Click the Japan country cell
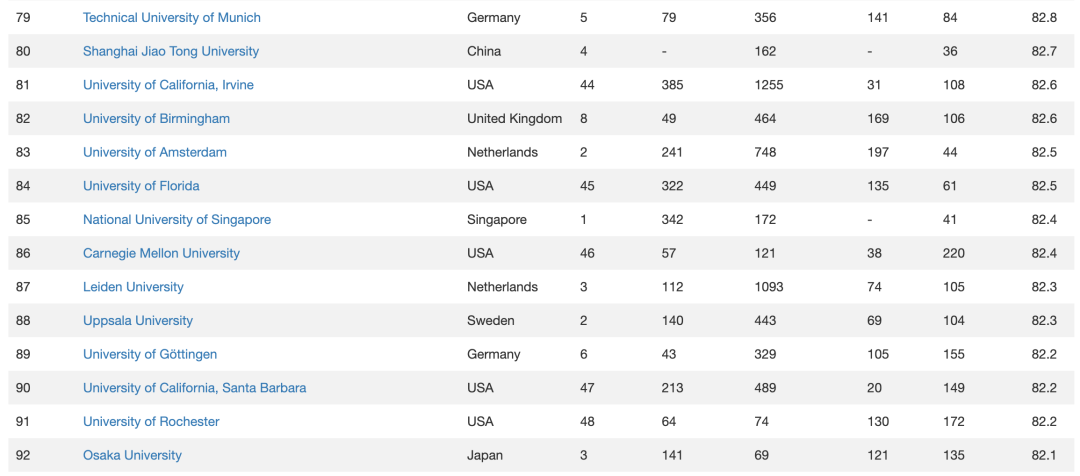 click(485, 457)
